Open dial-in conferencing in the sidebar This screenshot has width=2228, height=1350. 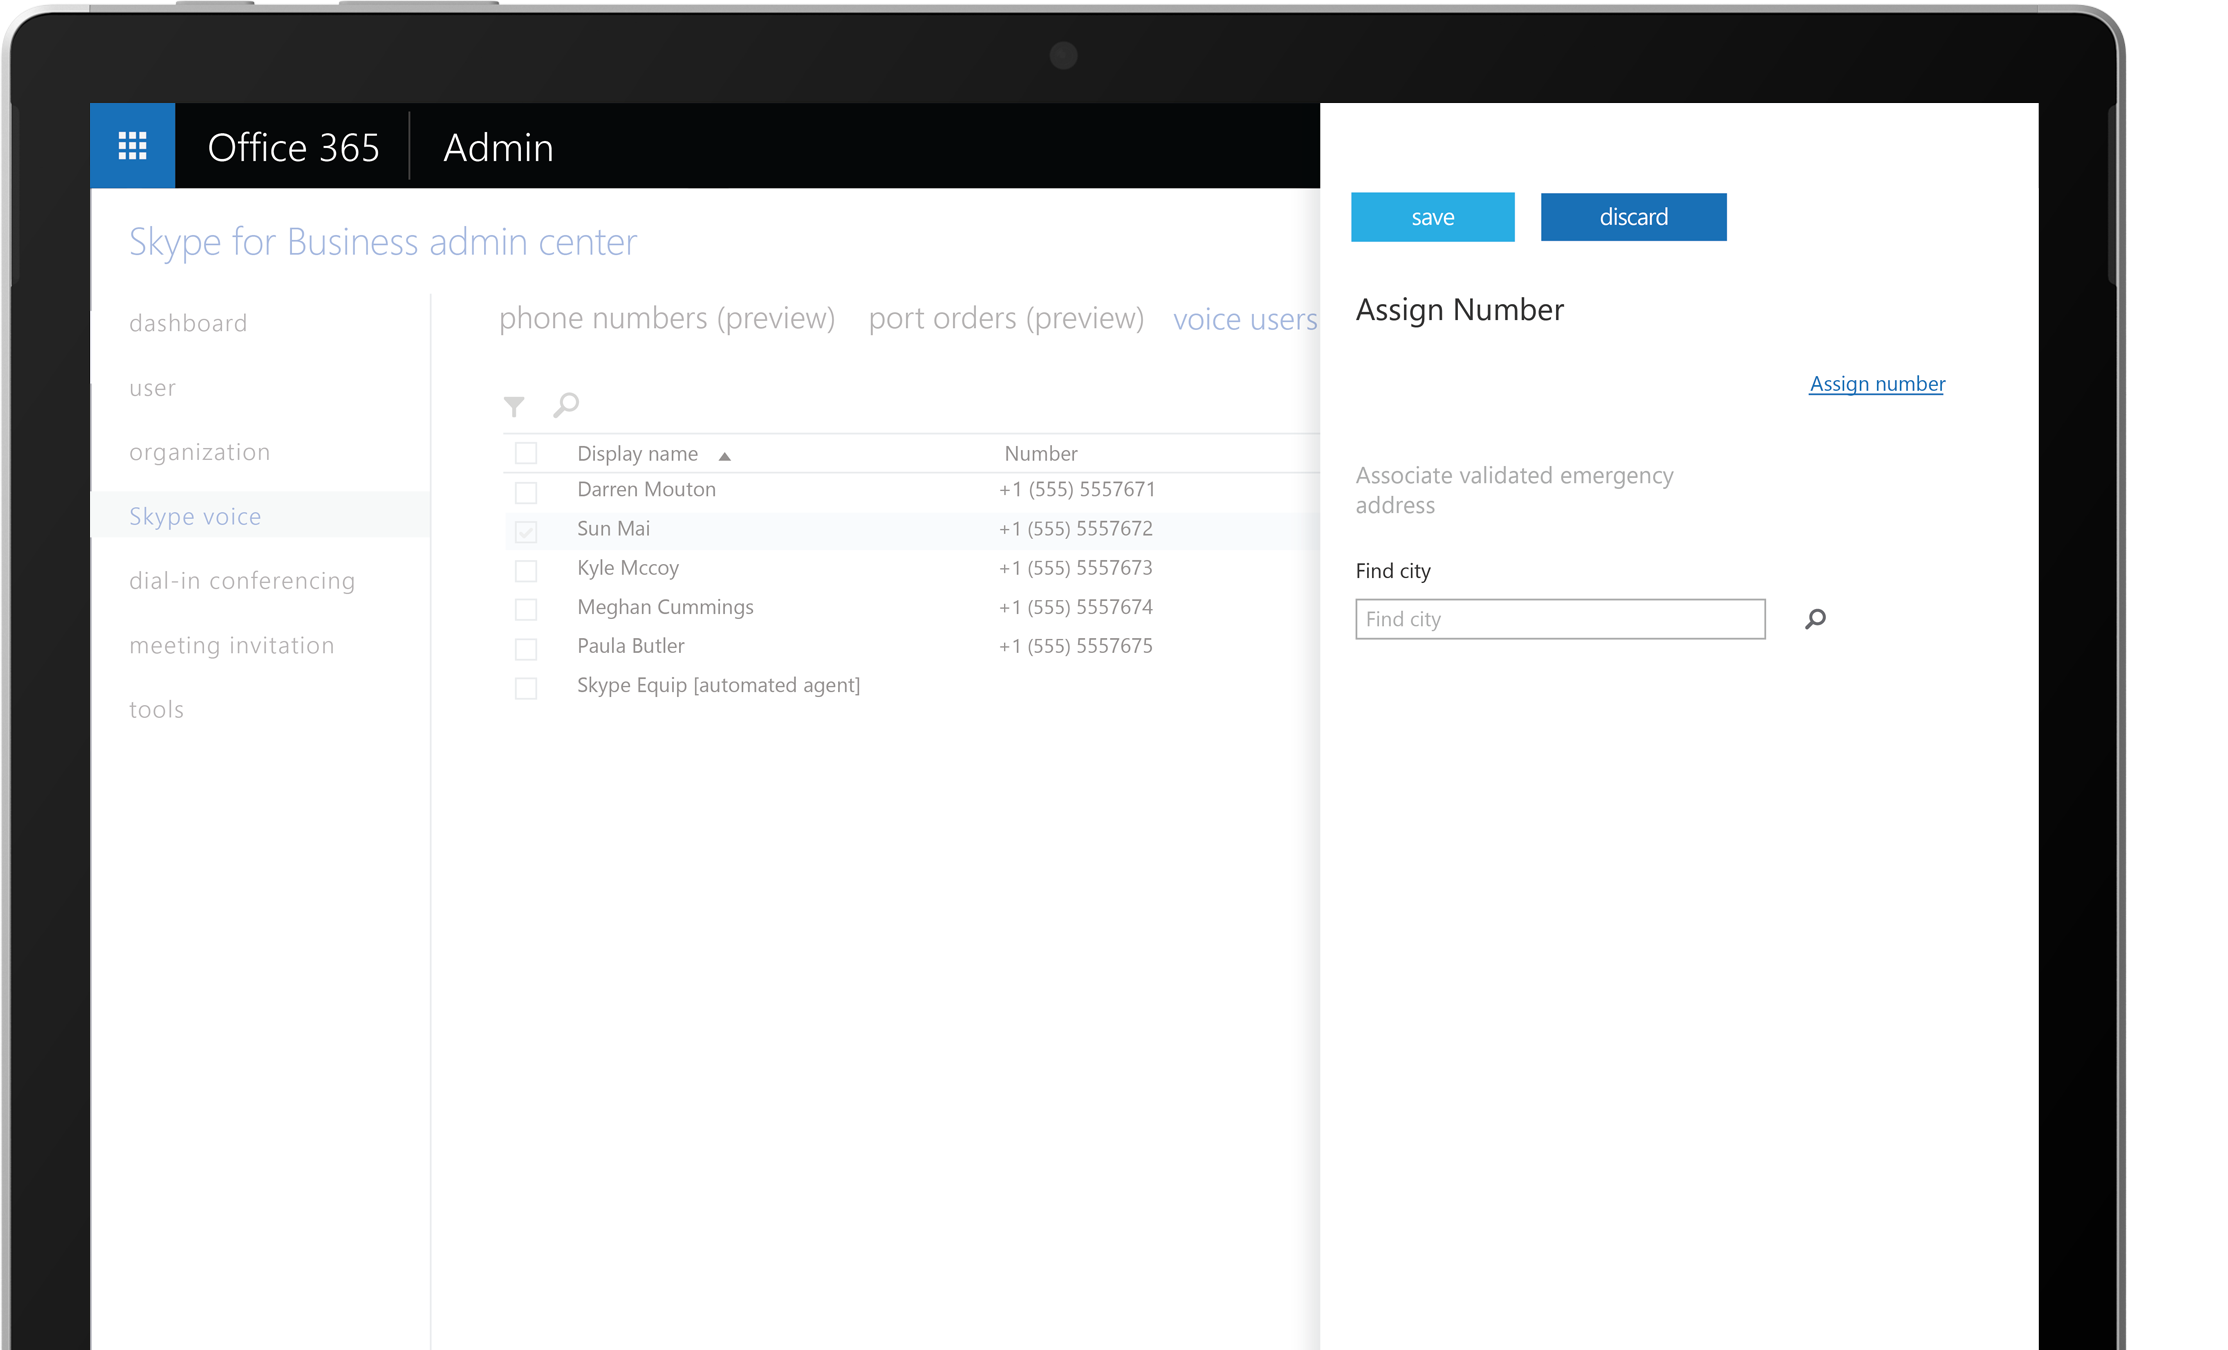pos(242,581)
